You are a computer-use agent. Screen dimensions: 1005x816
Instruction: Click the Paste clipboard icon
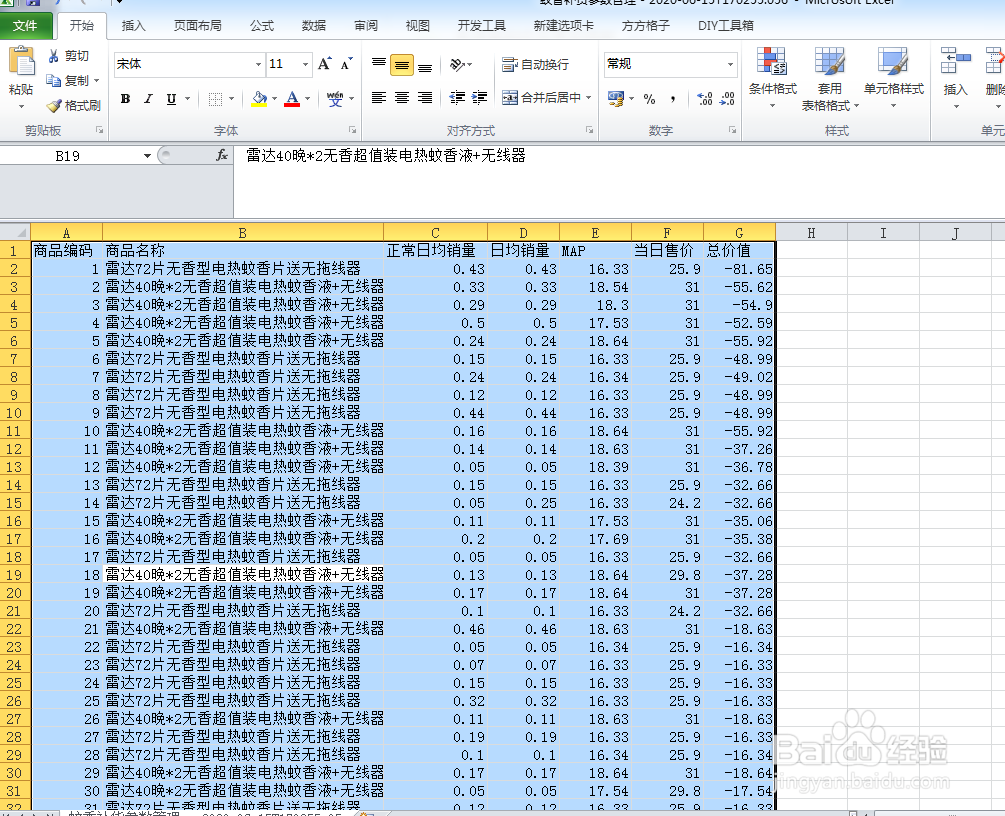coord(21,62)
